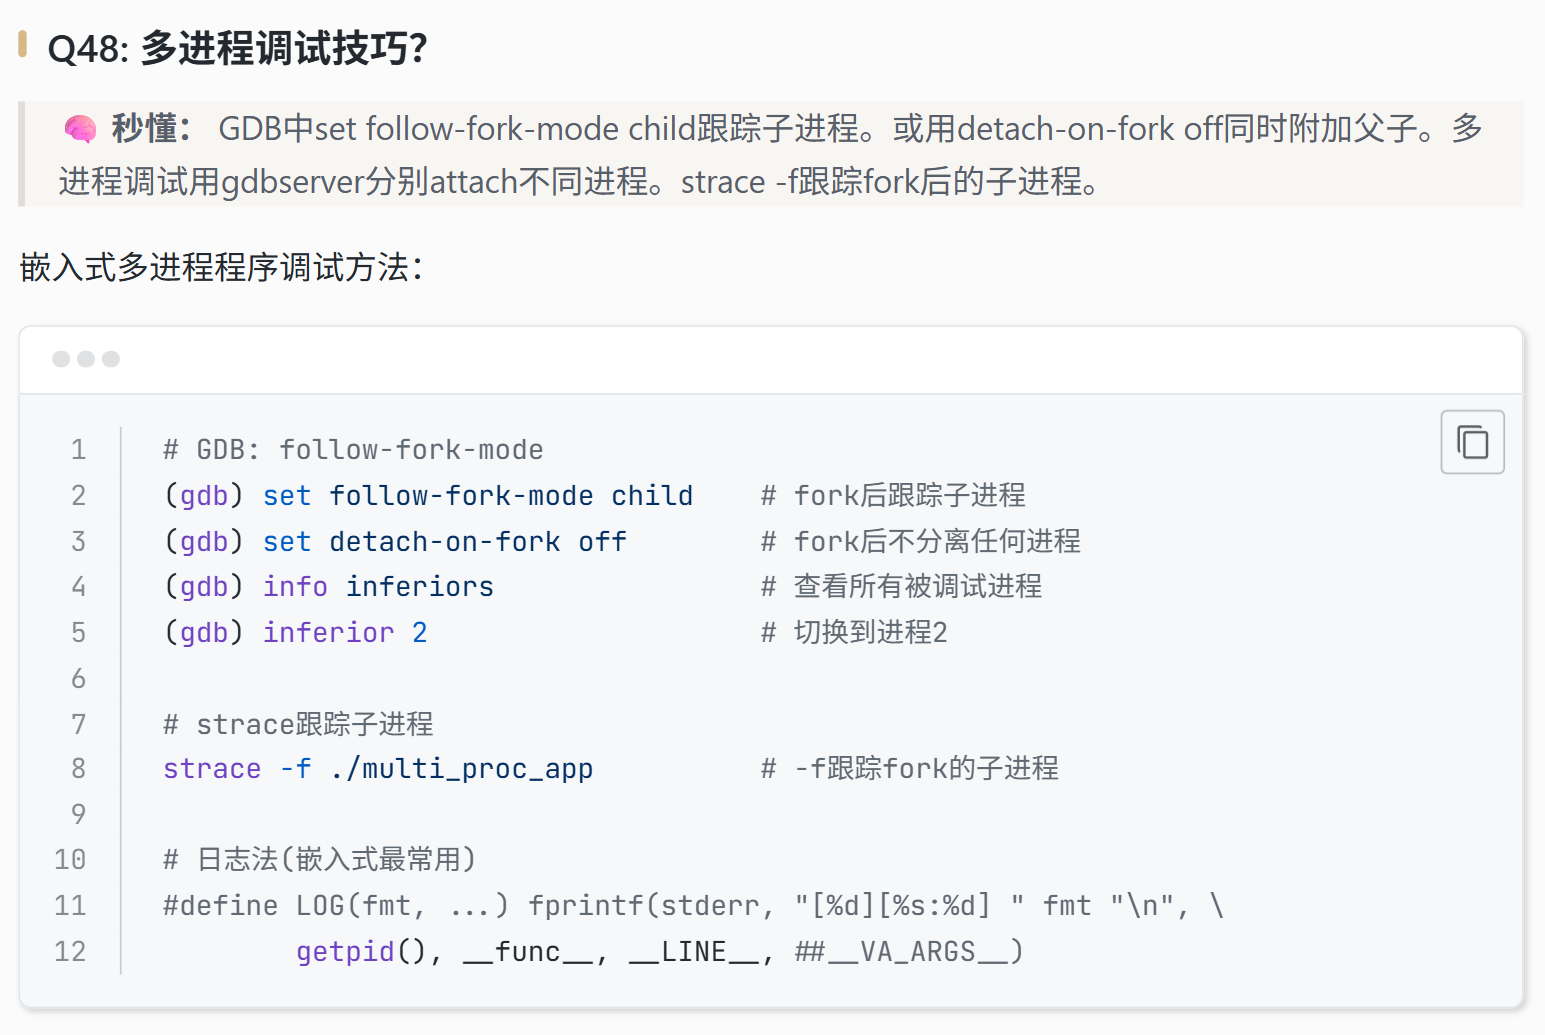The width and height of the screenshot is (1545, 1035).
Task: Click the comment 查看所有被调试进程
Action: [902, 587]
